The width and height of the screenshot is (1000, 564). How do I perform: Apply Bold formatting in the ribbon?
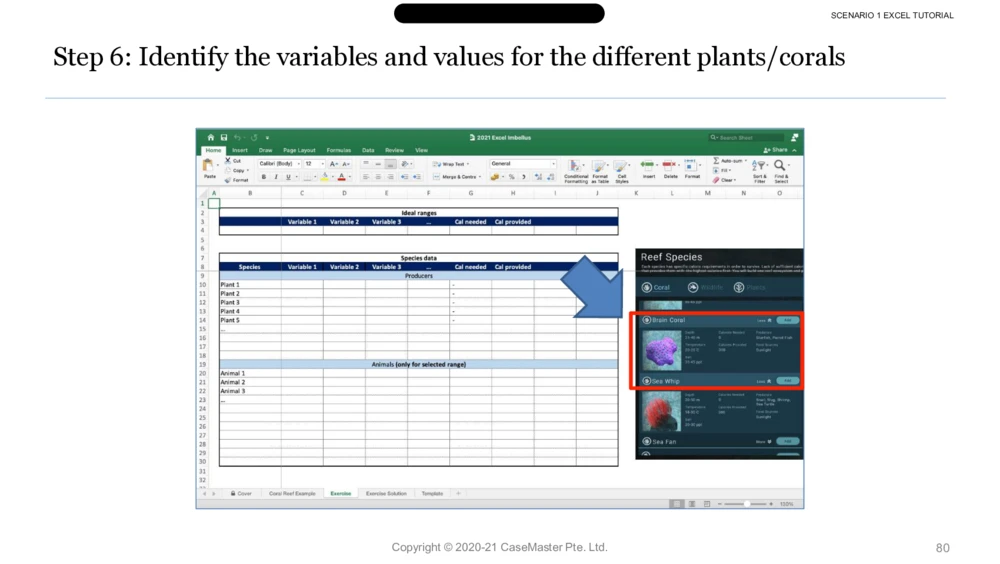point(264,177)
